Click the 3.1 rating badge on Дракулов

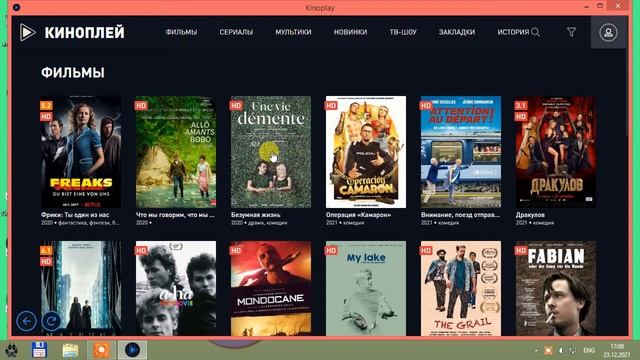click(x=521, y=106)
